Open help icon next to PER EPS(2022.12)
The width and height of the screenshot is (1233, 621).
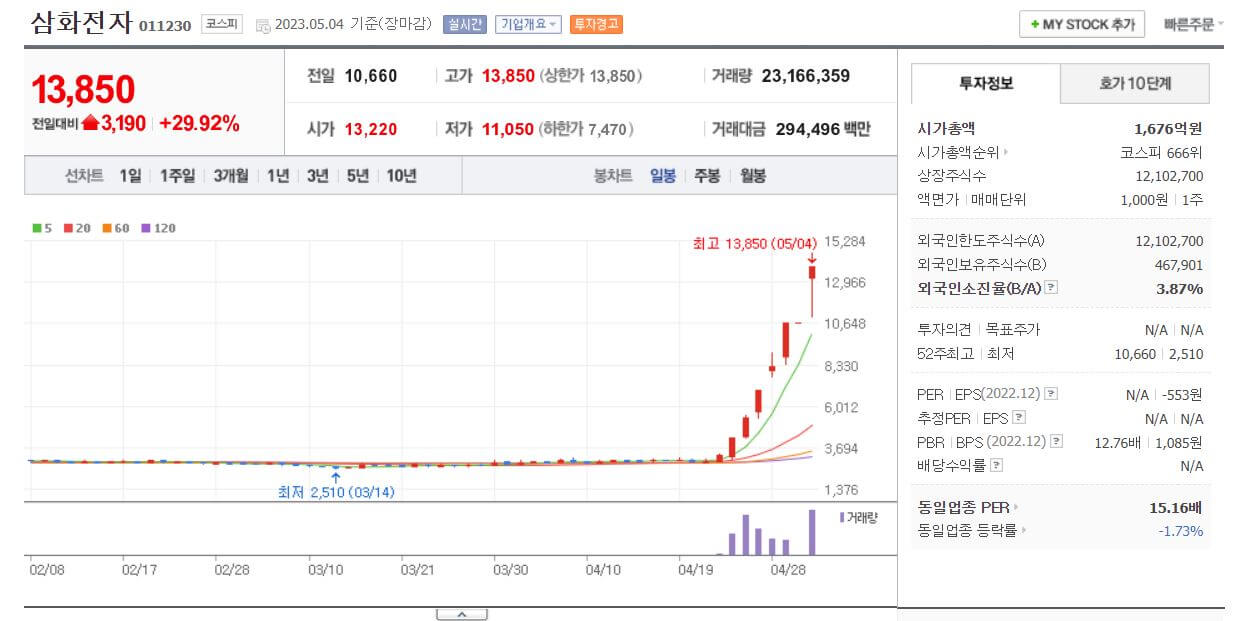click(1050, 394)
